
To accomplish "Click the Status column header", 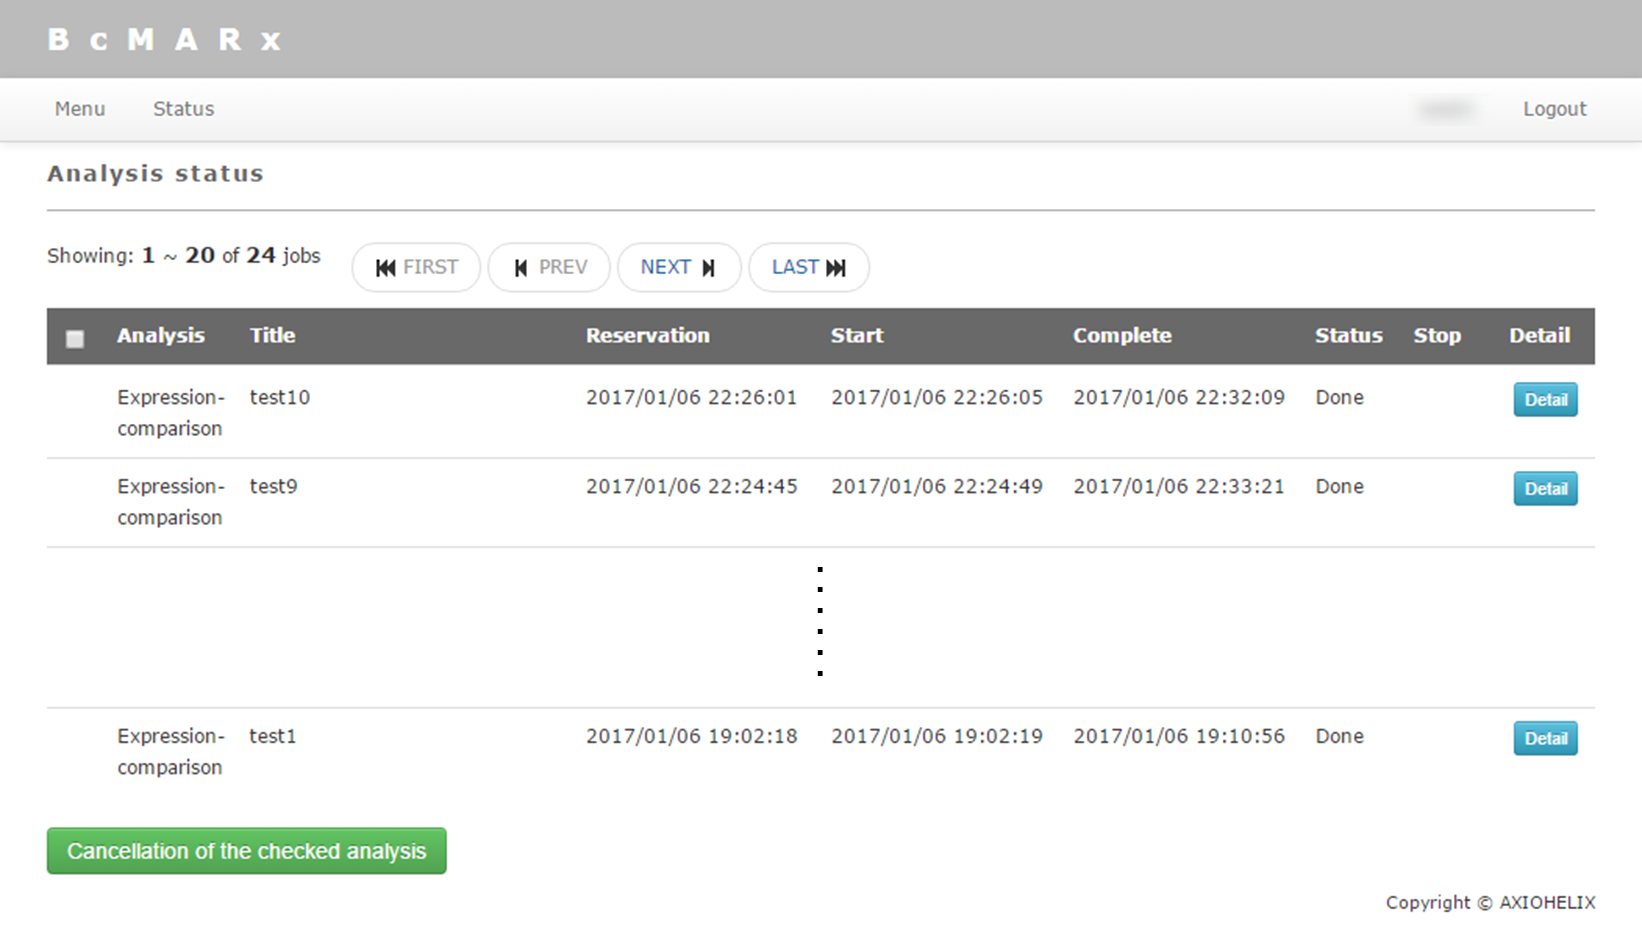I will pyautogui.click(x=1348, y=336).
